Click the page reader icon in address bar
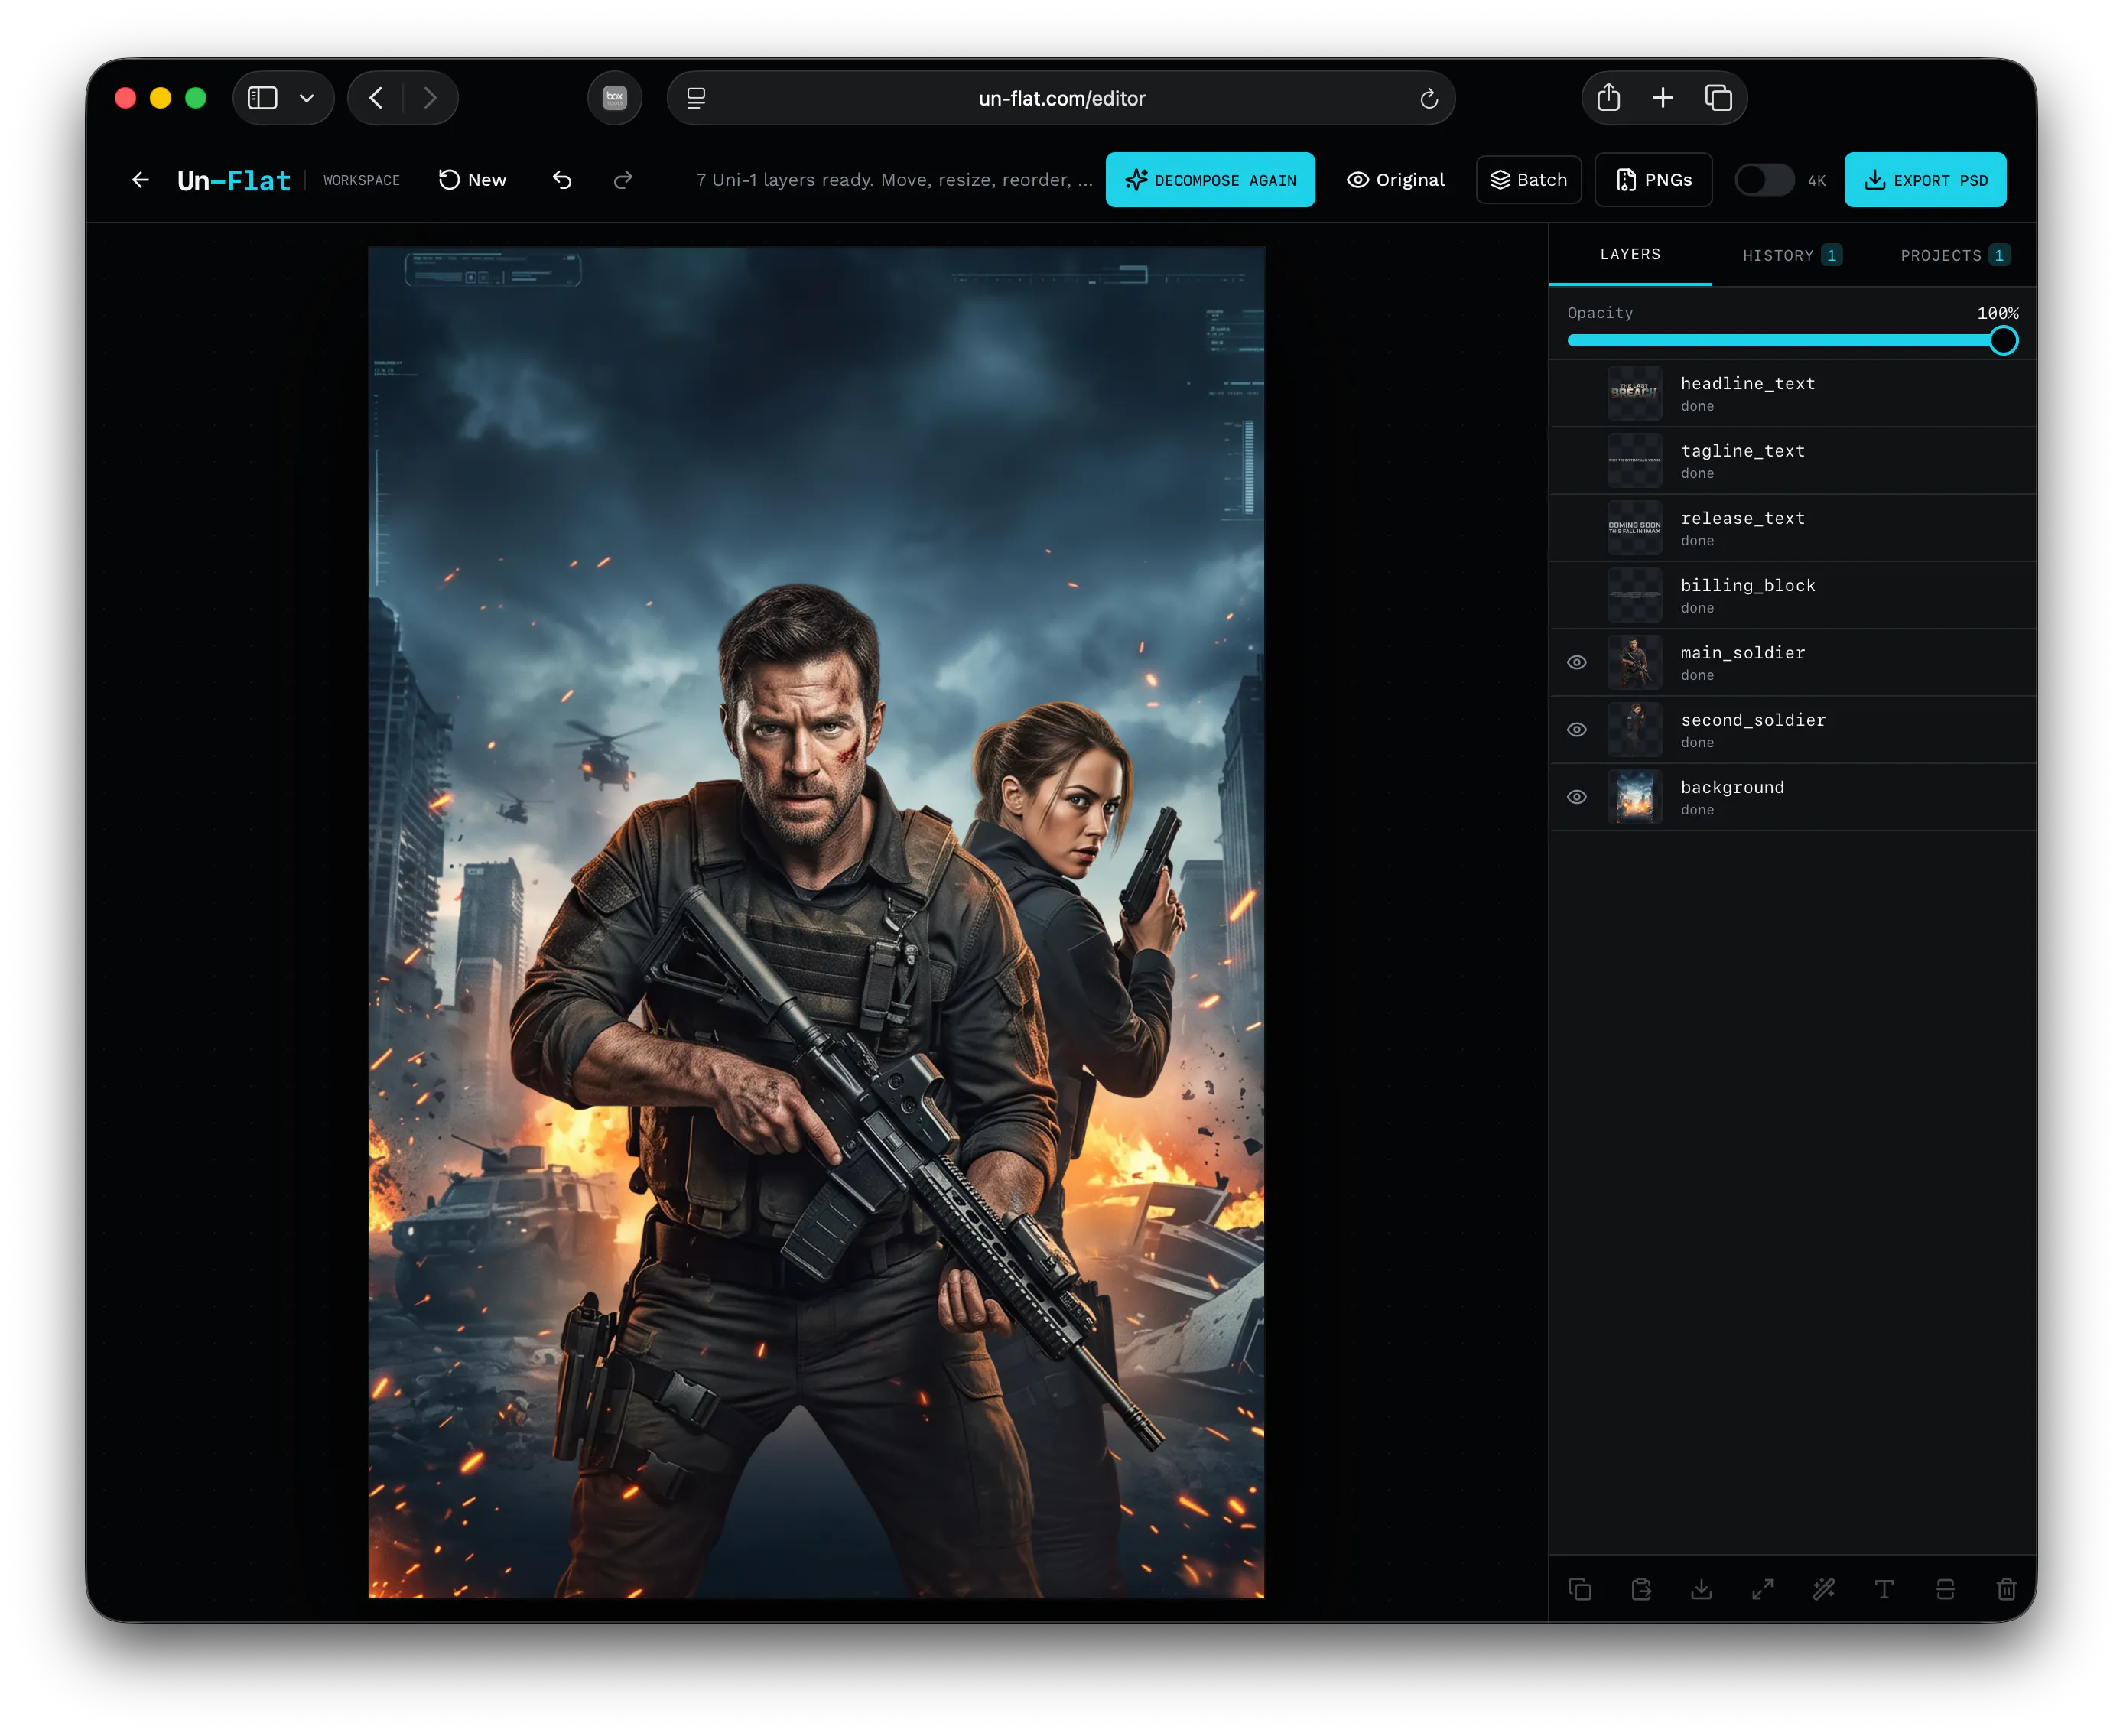Viewport: 2123px width, 1736px height. (696, 98)
